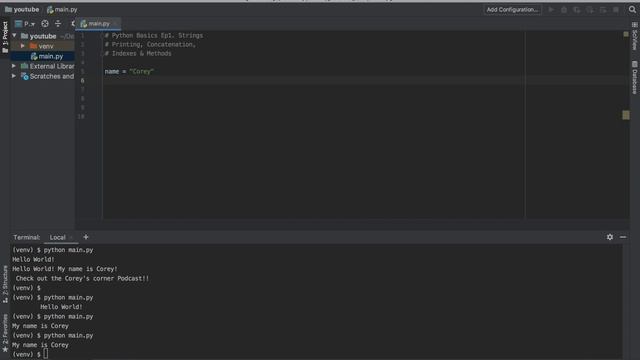Add a new terminal session with plus
This screenshot has height=360, width=640.
86,237
